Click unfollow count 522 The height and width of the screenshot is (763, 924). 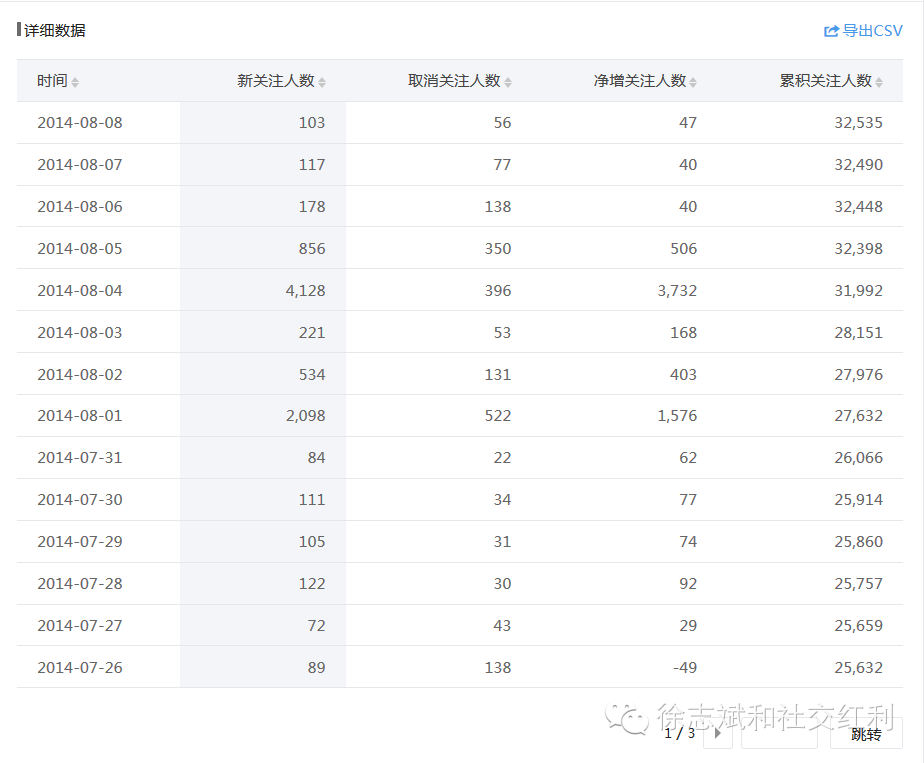pyautogui.click(x=498, y=416)
